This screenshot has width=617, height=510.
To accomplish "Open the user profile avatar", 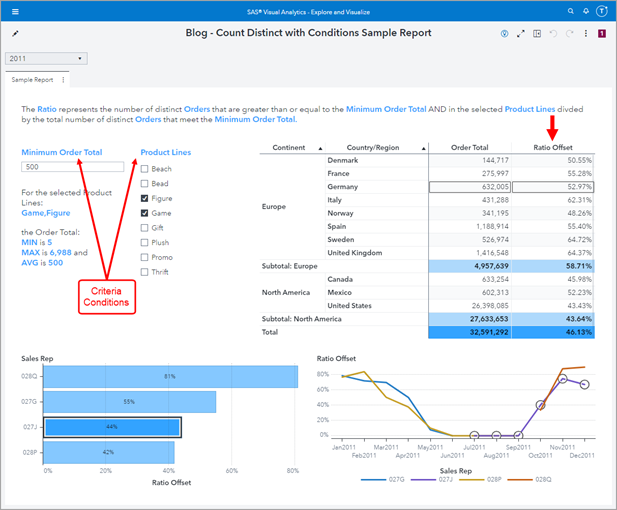I will coord(601,10).
